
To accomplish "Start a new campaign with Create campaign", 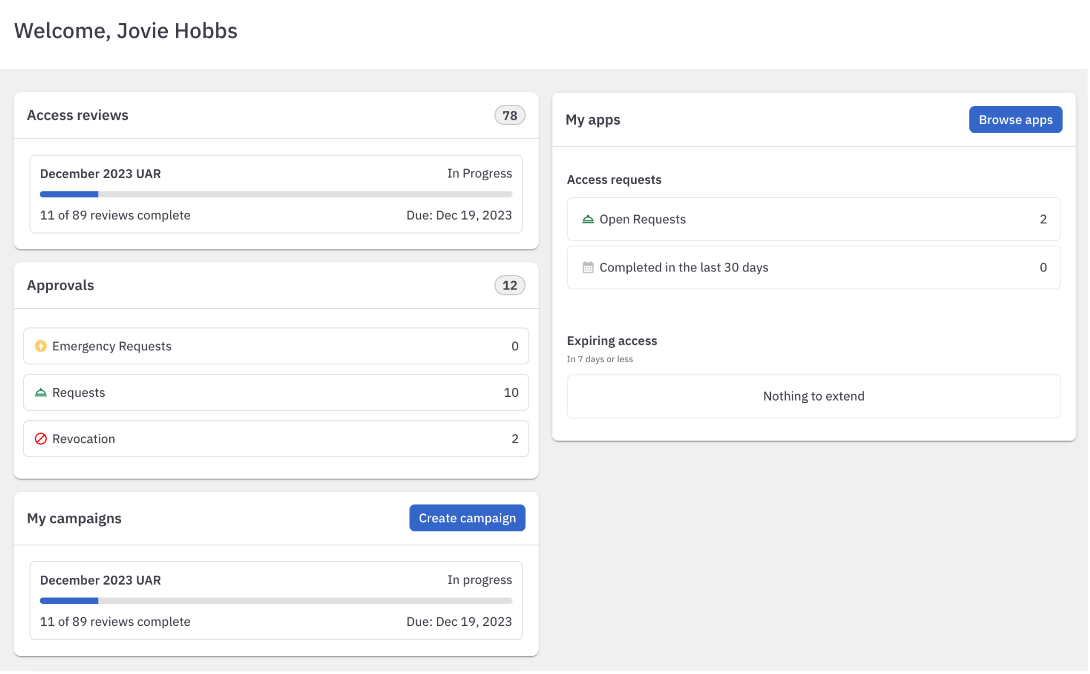I will pos(467,518).
